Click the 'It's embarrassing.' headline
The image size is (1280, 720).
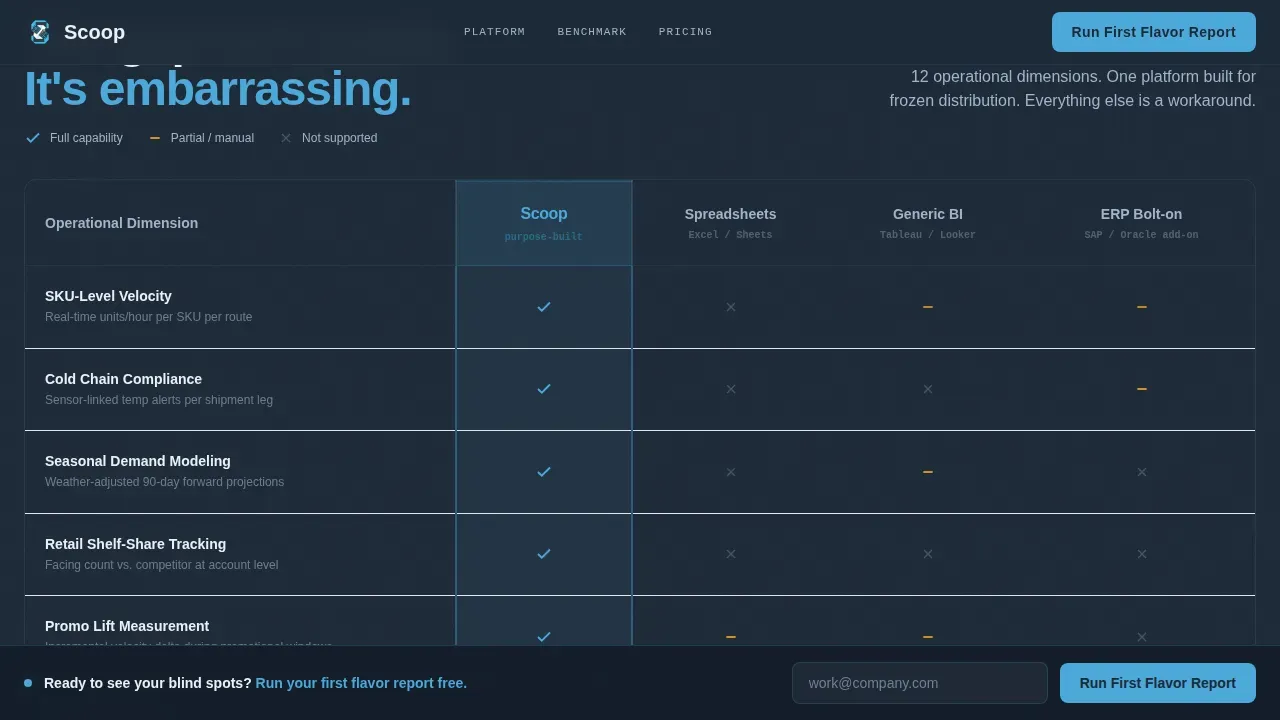point(218,89)
